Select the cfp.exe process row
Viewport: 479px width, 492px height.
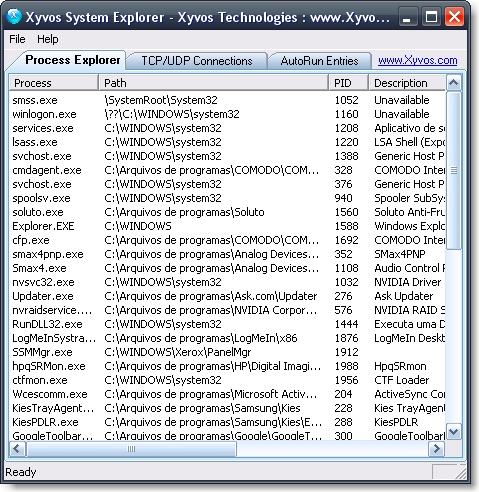tap(227, 240)
